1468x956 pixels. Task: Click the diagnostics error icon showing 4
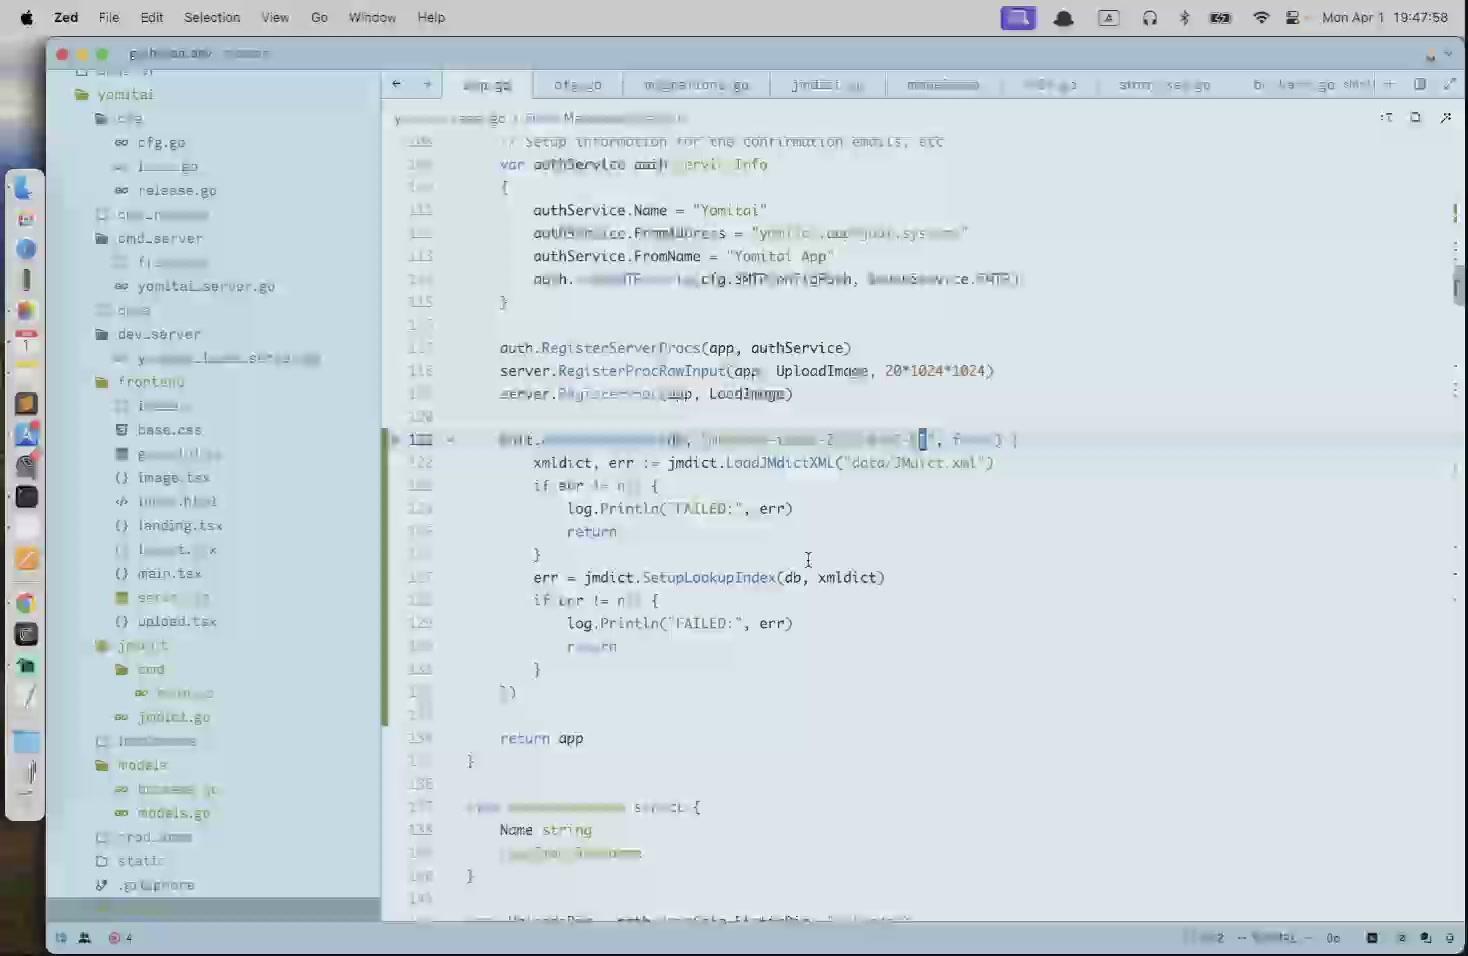(x=120, y=938)
